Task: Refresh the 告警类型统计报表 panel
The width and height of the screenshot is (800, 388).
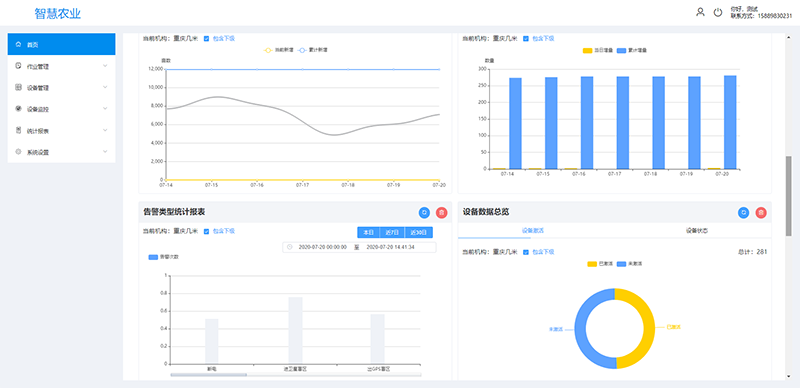Action: [424, 212]
